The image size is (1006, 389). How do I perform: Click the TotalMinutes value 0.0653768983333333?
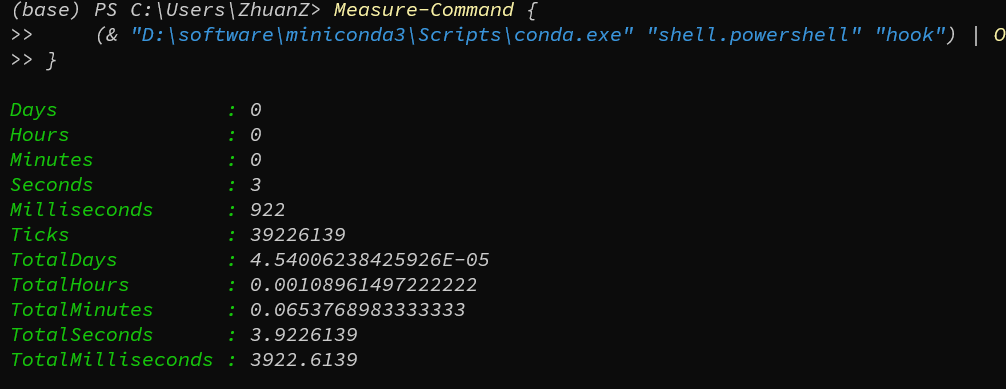pyautogui.click(x=357, y=310)
